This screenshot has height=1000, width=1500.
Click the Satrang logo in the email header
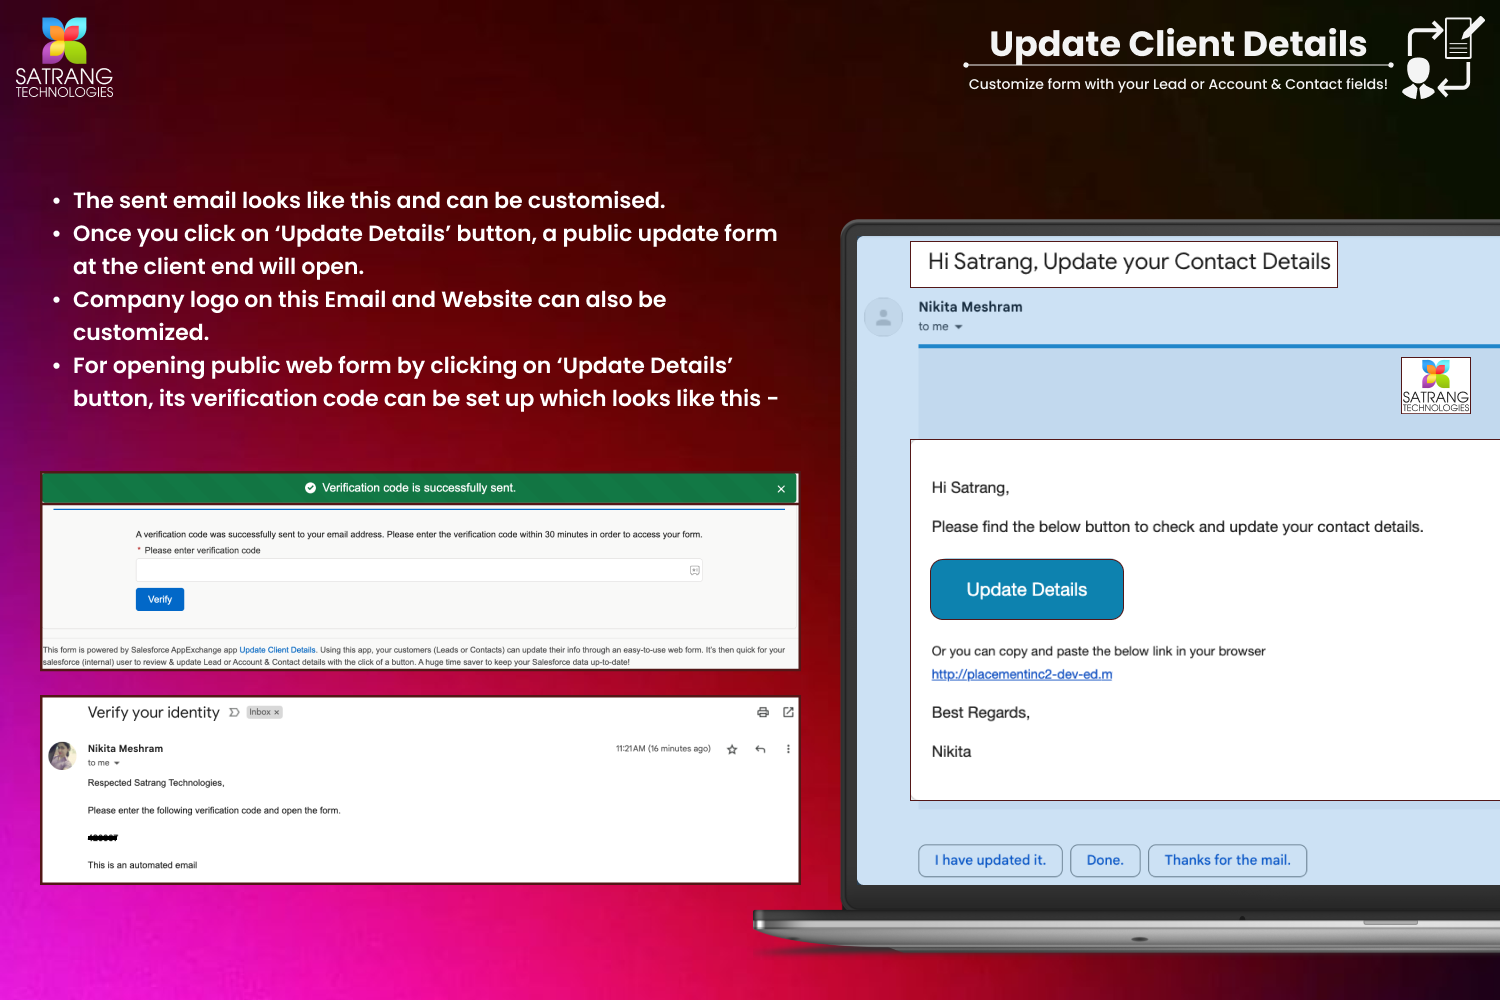[x=1436, y=386]
